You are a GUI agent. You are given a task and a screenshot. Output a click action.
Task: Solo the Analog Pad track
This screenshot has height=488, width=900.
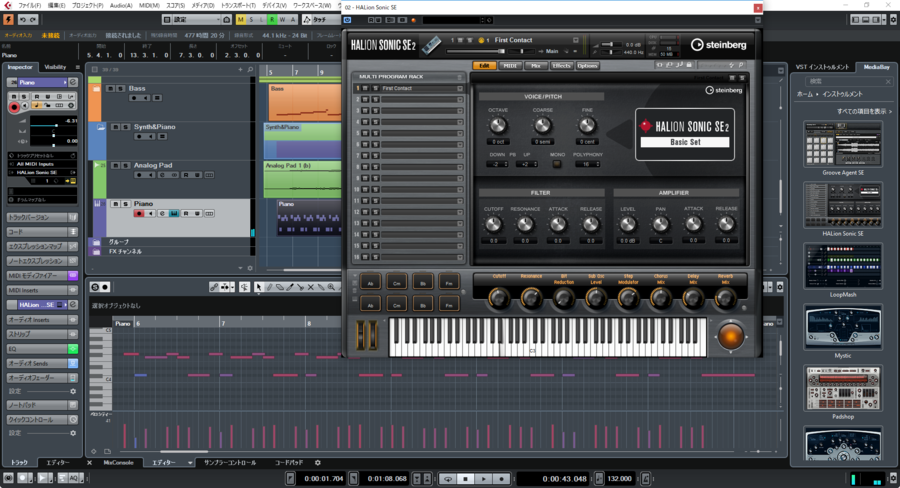(125, 165)
